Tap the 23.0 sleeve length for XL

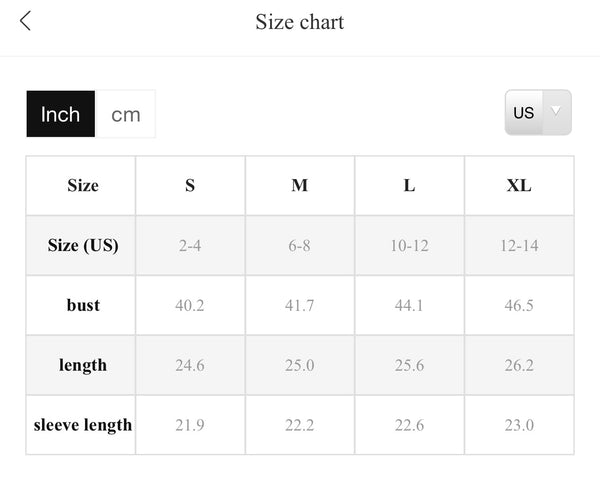point(519,425)
